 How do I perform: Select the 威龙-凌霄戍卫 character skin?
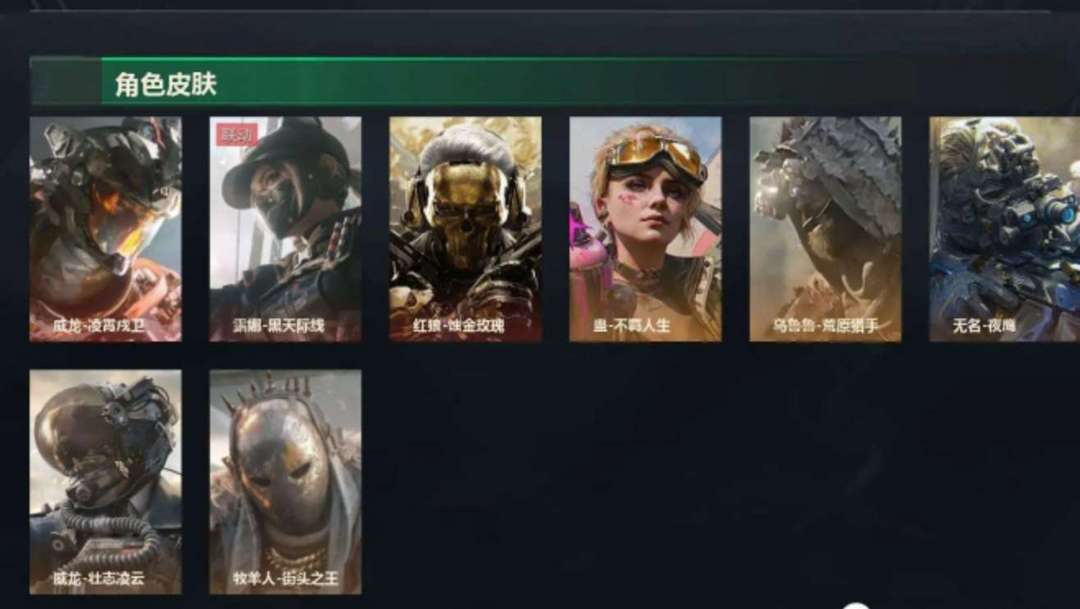tap(105, 229)
